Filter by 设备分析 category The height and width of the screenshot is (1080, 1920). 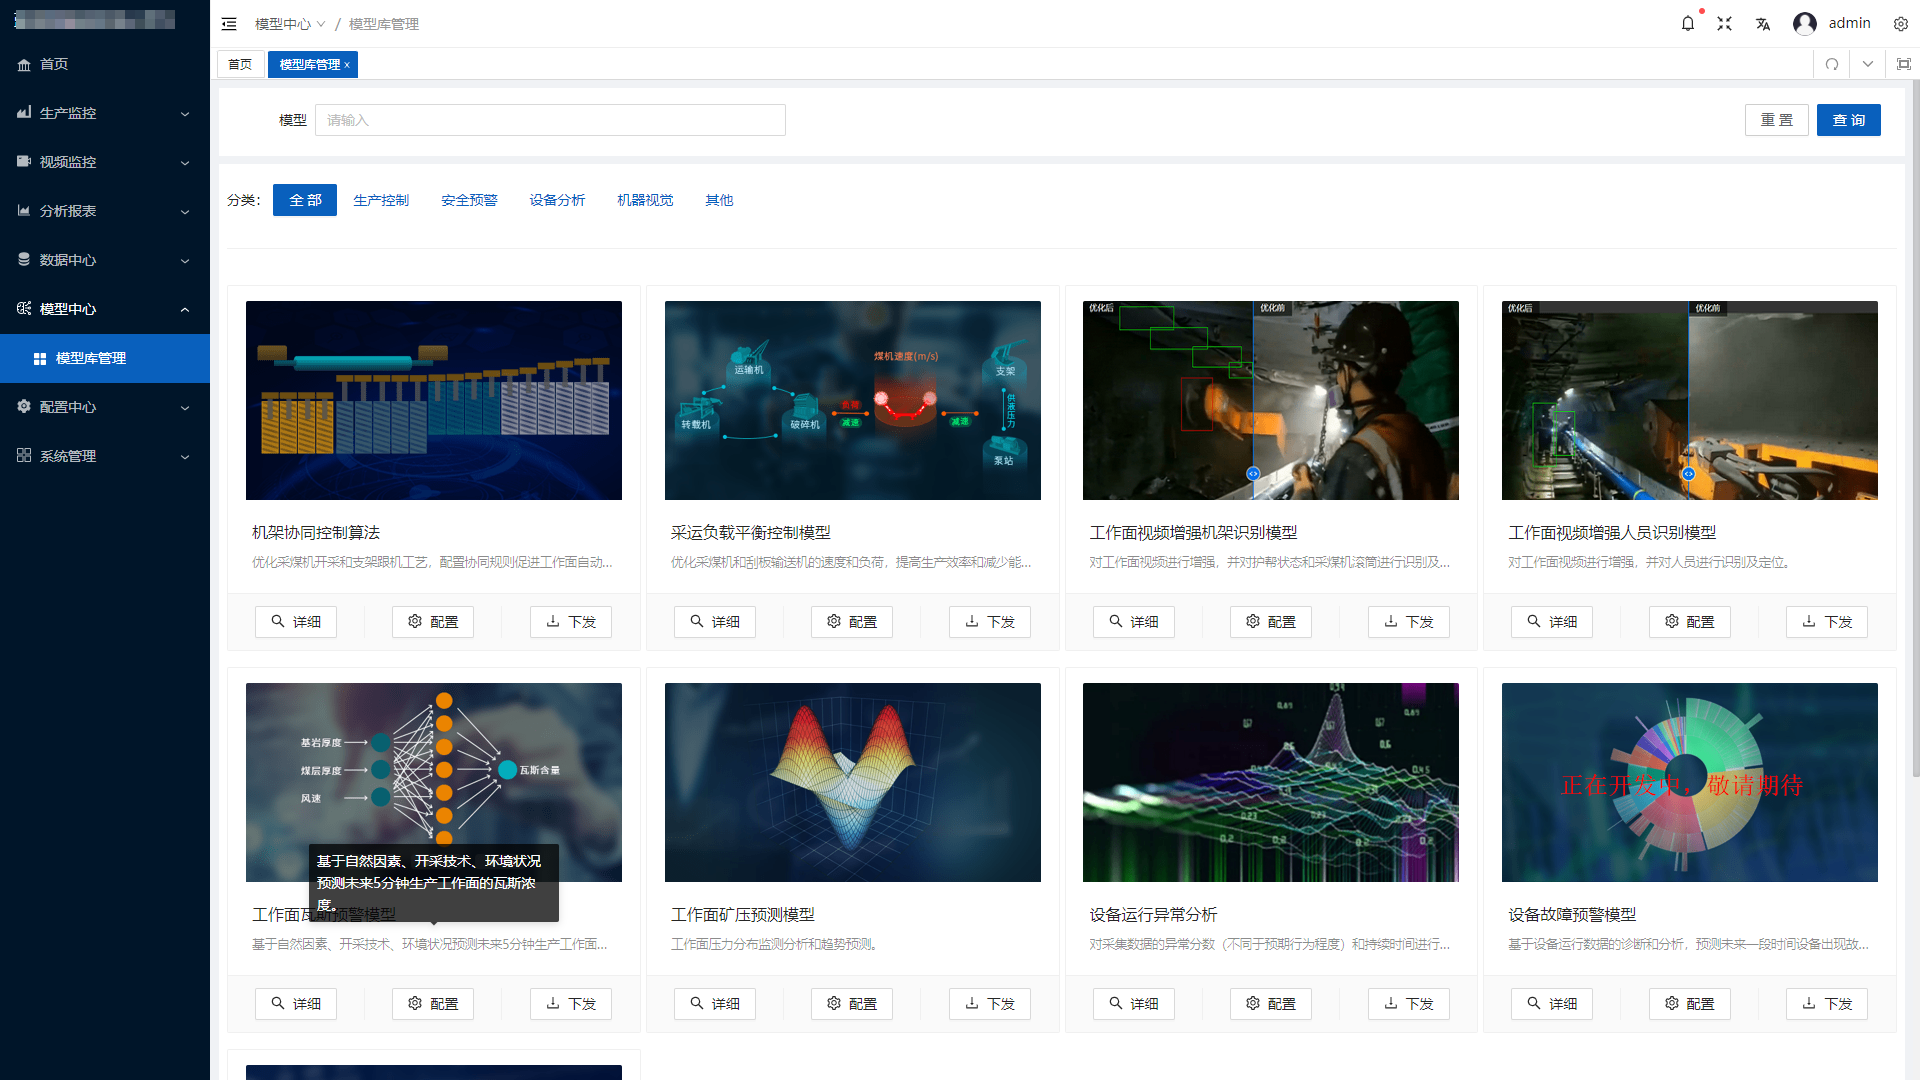[557, 200]
